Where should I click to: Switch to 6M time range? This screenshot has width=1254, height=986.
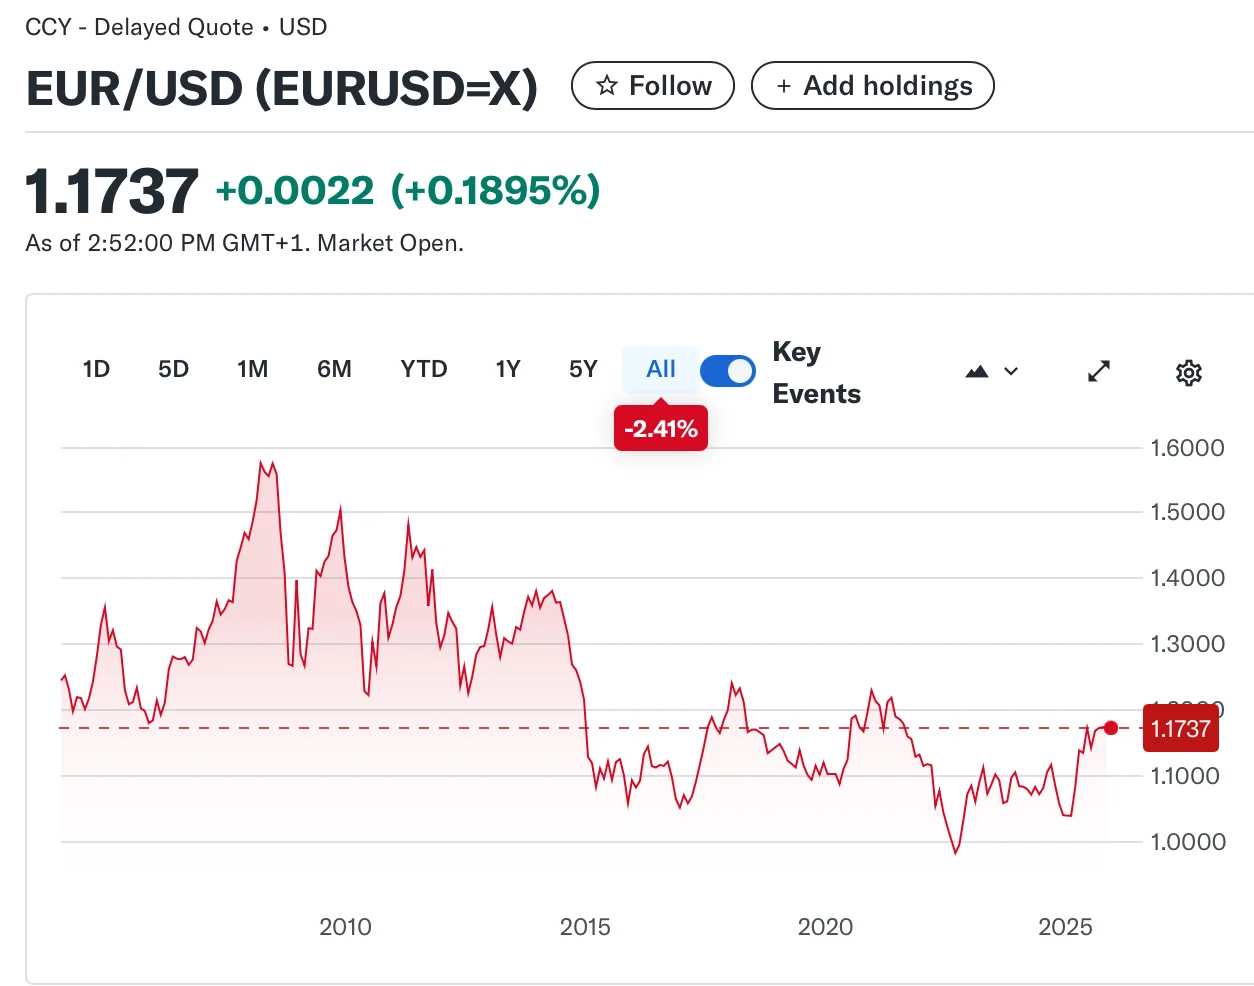(334, 369)
